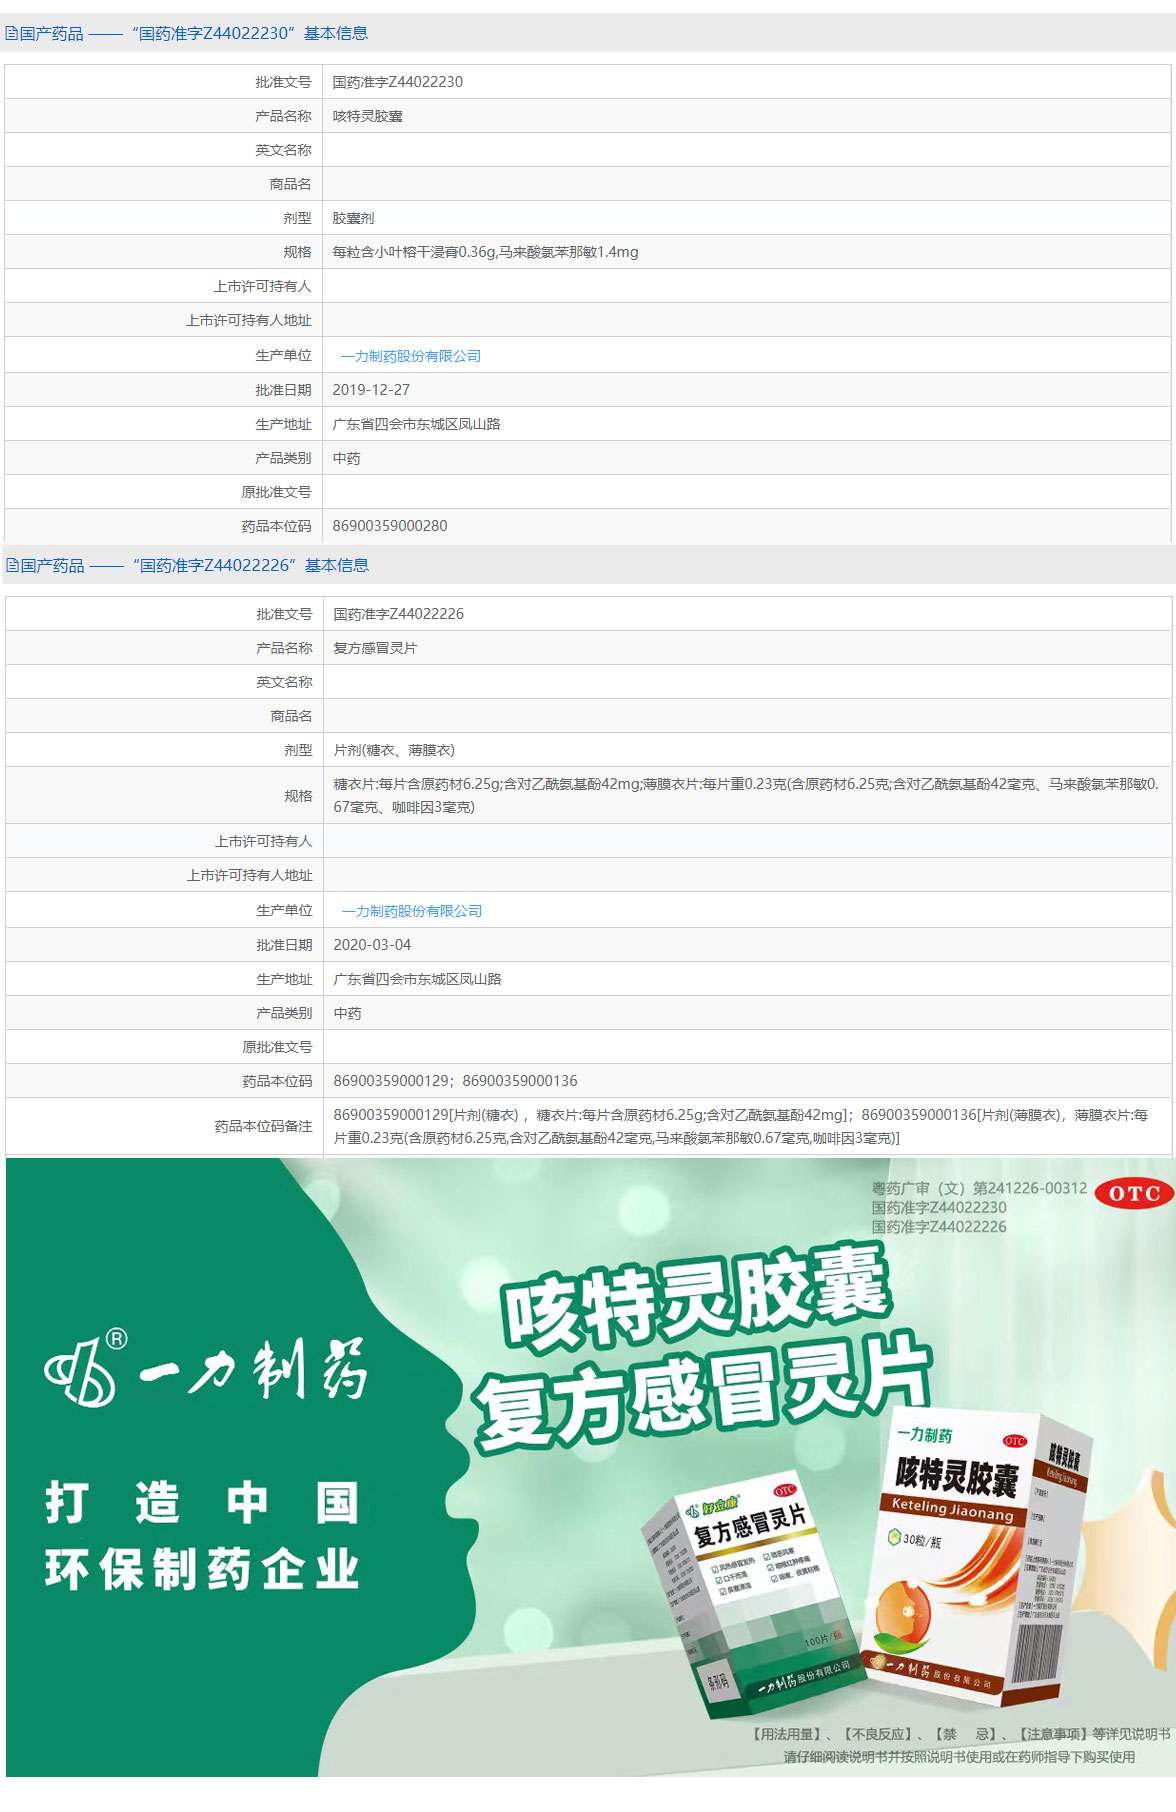Image resolution: width=1176 pixels, height=1812 pixels.
Task: Open the 一力制药股份有限公司 link in the Z44022230 table
Action: coord(411,356)
